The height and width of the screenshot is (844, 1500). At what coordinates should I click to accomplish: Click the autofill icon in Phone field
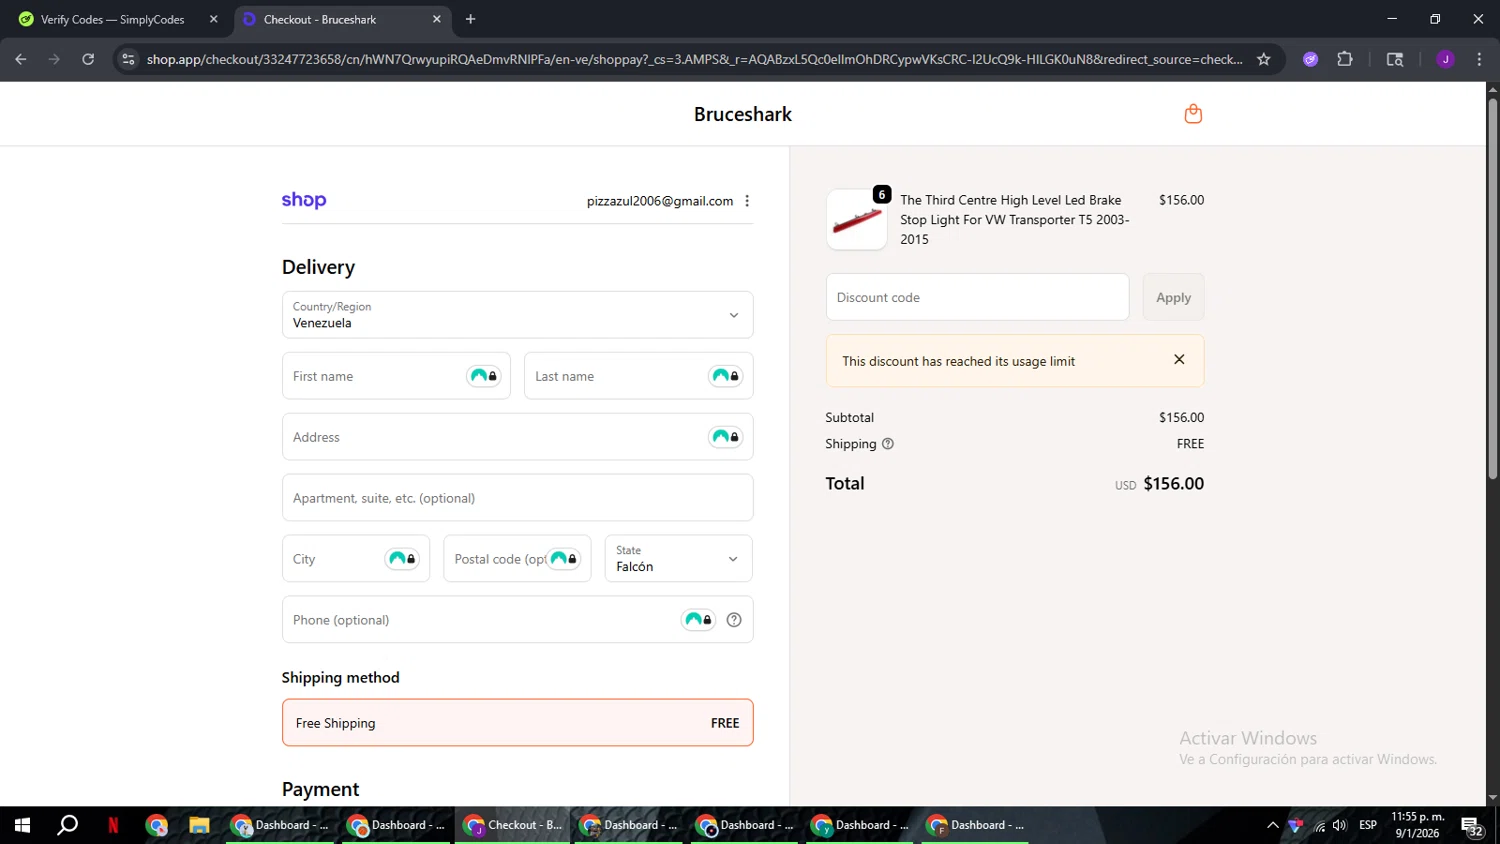click(x=698, y=620)
